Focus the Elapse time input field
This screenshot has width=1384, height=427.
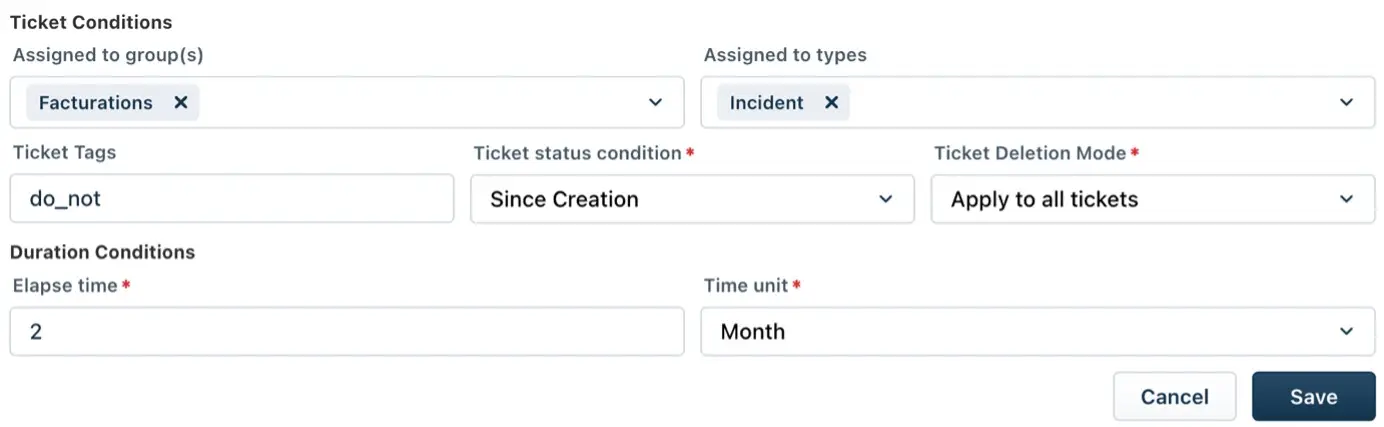point(346,331)
